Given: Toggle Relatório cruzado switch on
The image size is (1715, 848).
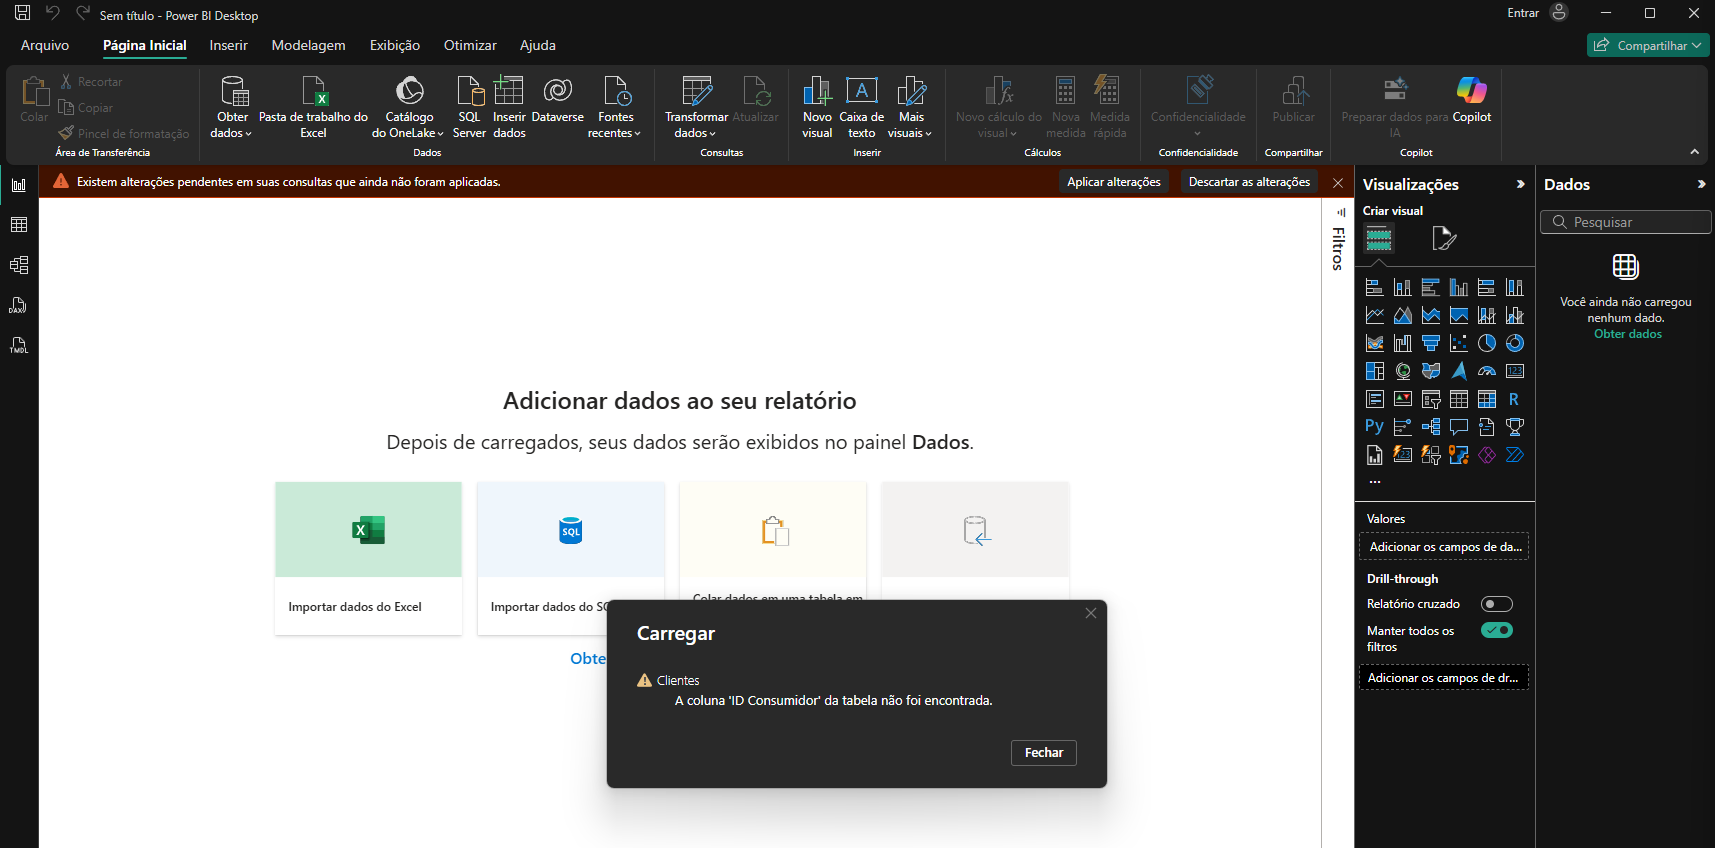Looking at the screenshot, I should point(1497,604).
